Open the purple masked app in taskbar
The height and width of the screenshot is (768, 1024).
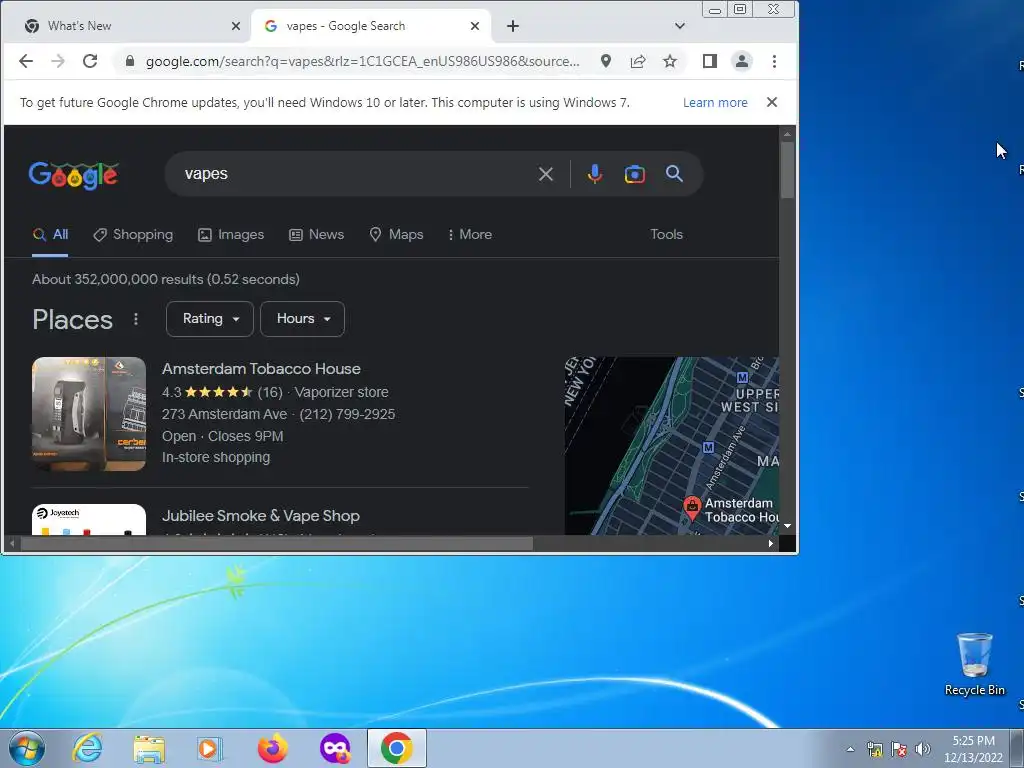(x=334, y=748)
